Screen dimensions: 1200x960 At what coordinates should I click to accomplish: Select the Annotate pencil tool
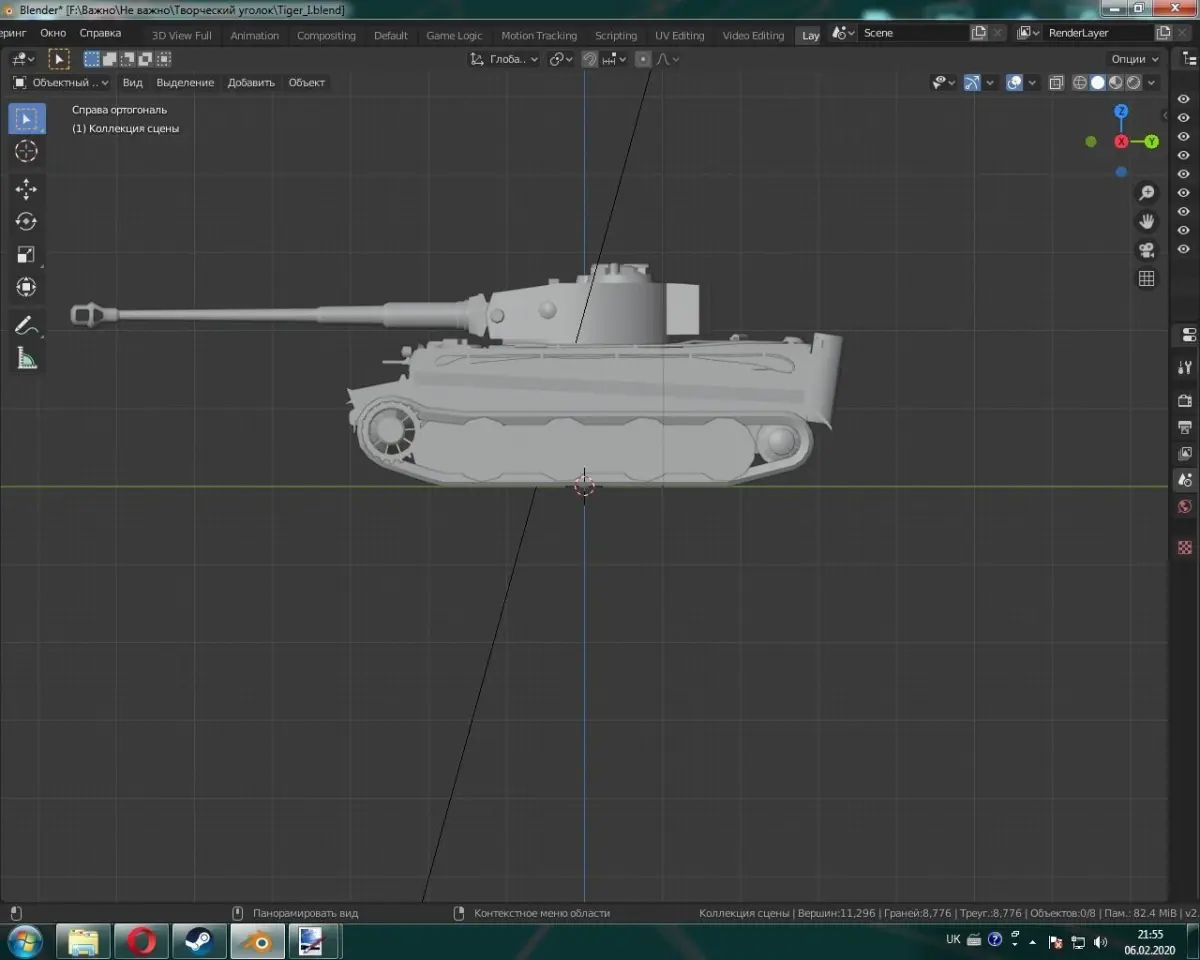27,325
